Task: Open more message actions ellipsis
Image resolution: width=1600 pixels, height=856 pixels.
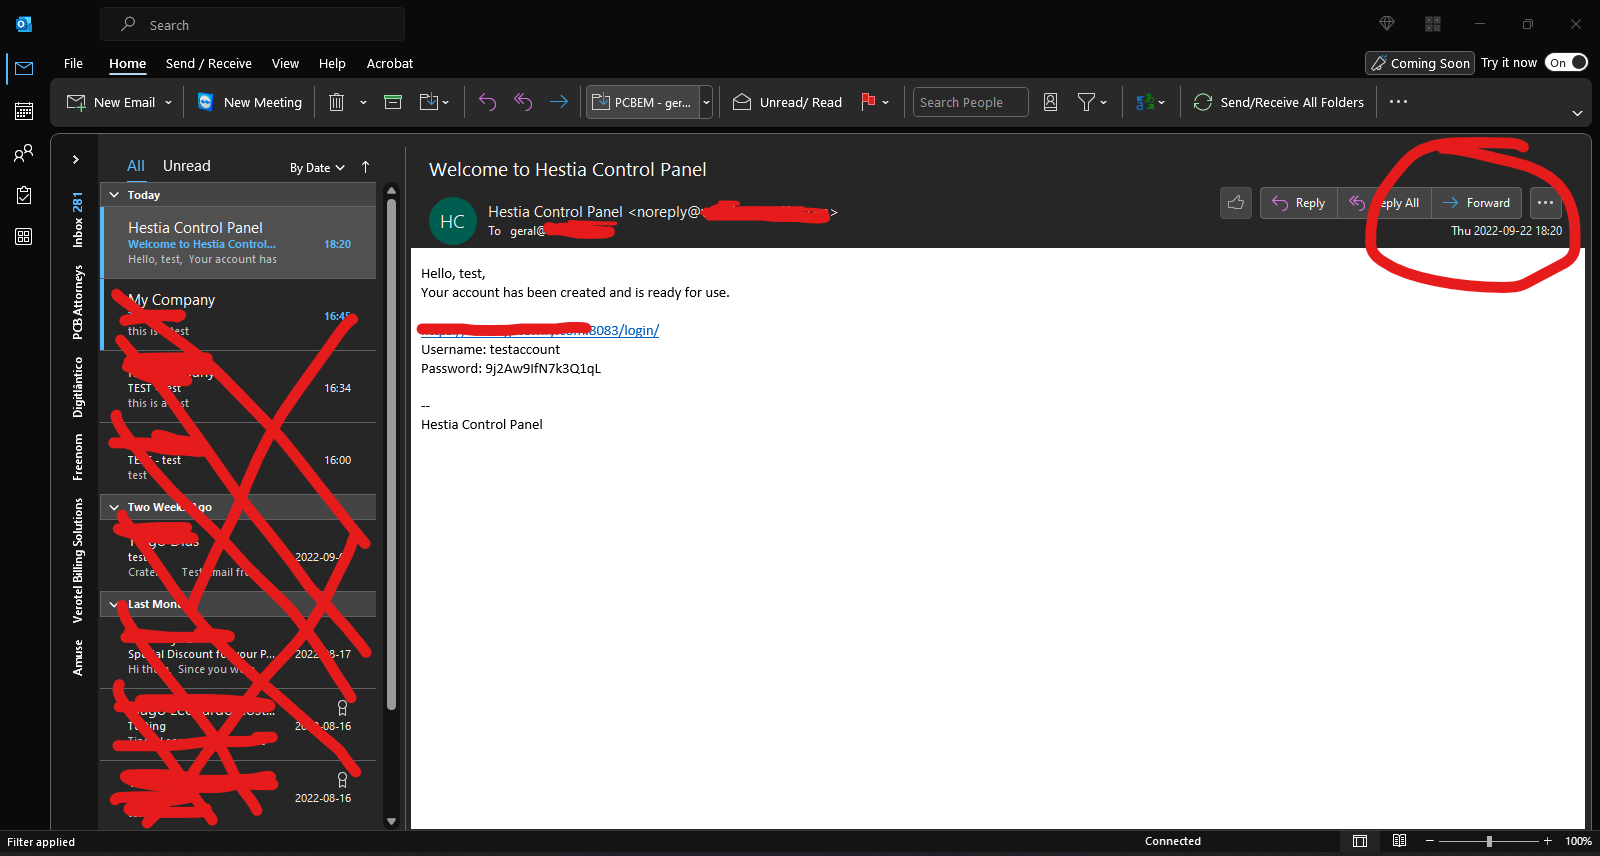Action: point(1546,203)
